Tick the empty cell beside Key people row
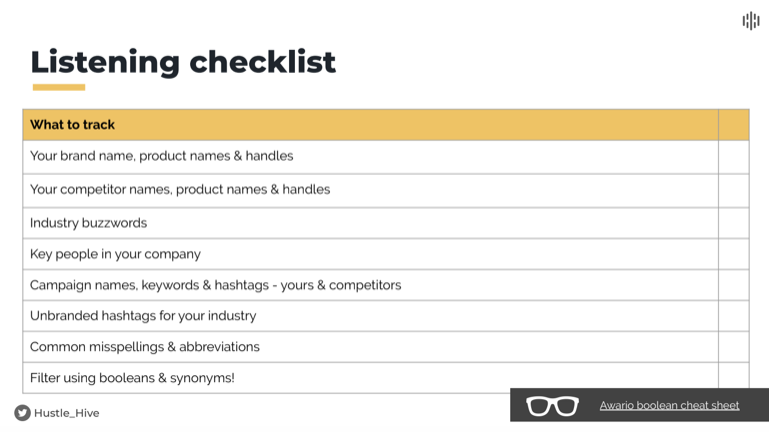769x432 pixels. (733, 254)
